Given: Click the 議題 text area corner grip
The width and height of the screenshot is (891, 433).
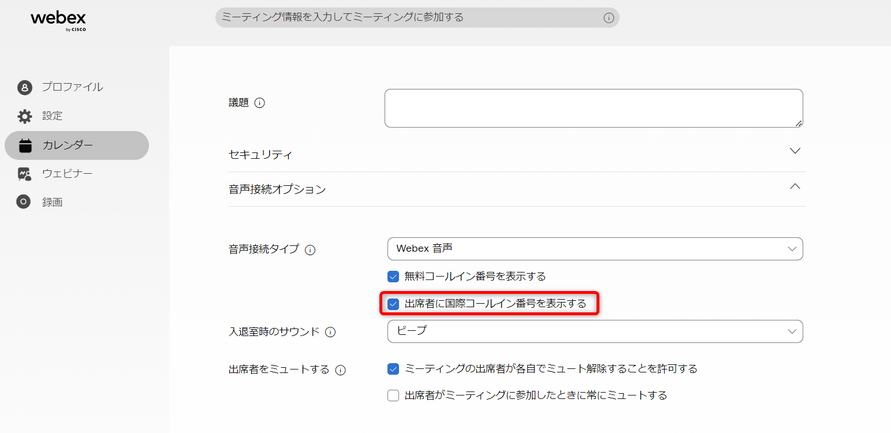Looking at the screenshot, I should 798,123.
